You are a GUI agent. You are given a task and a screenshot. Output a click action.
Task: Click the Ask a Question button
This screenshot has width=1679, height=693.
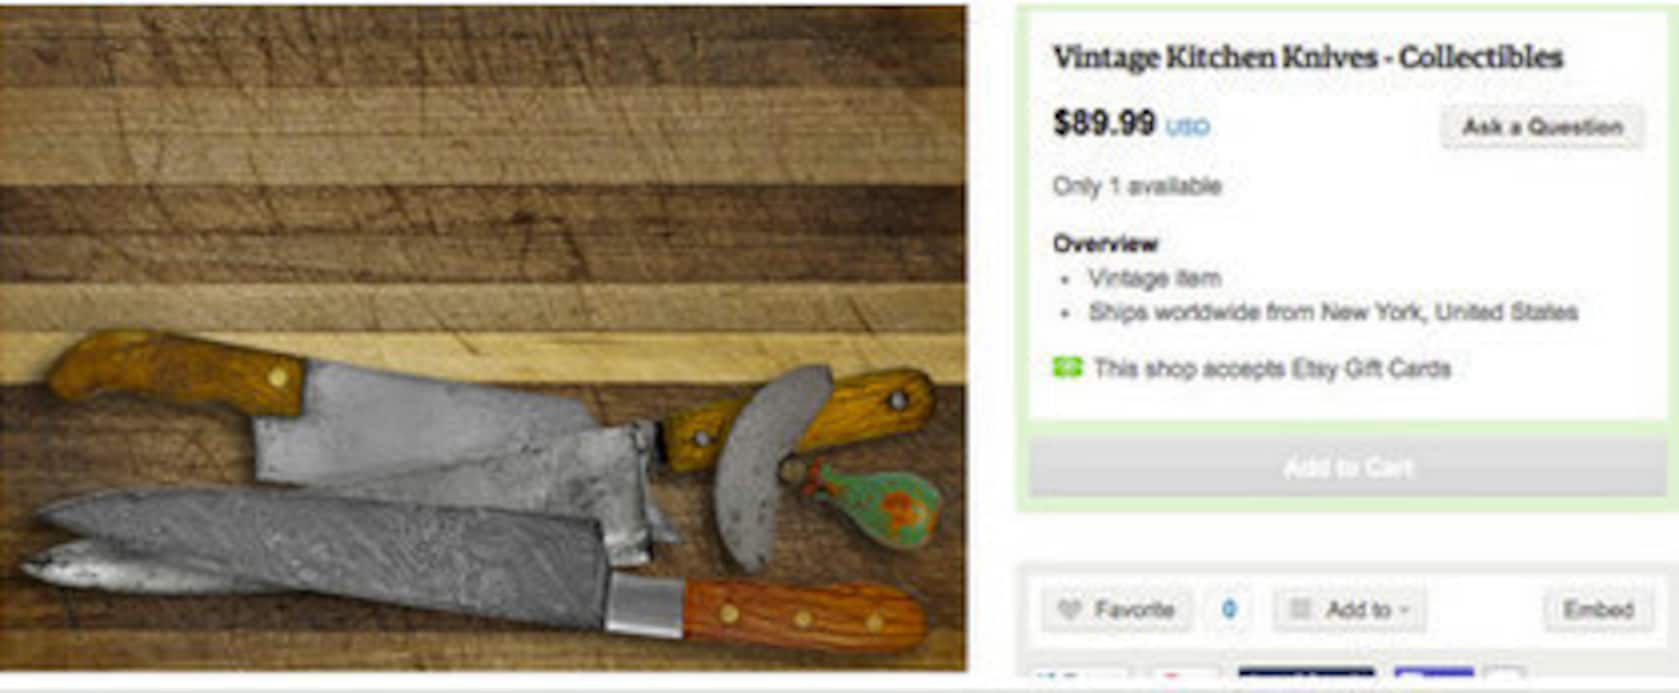pos(1542,127)
